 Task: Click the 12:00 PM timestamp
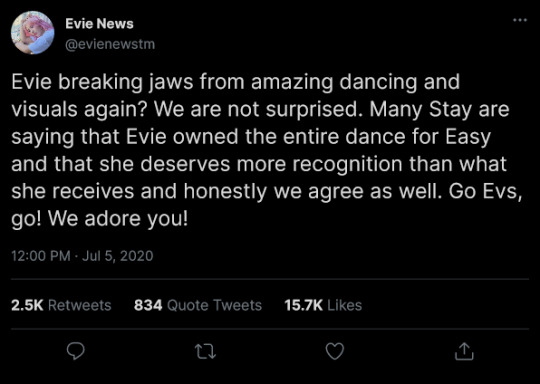pyautogui.click(x=41, y=256)
